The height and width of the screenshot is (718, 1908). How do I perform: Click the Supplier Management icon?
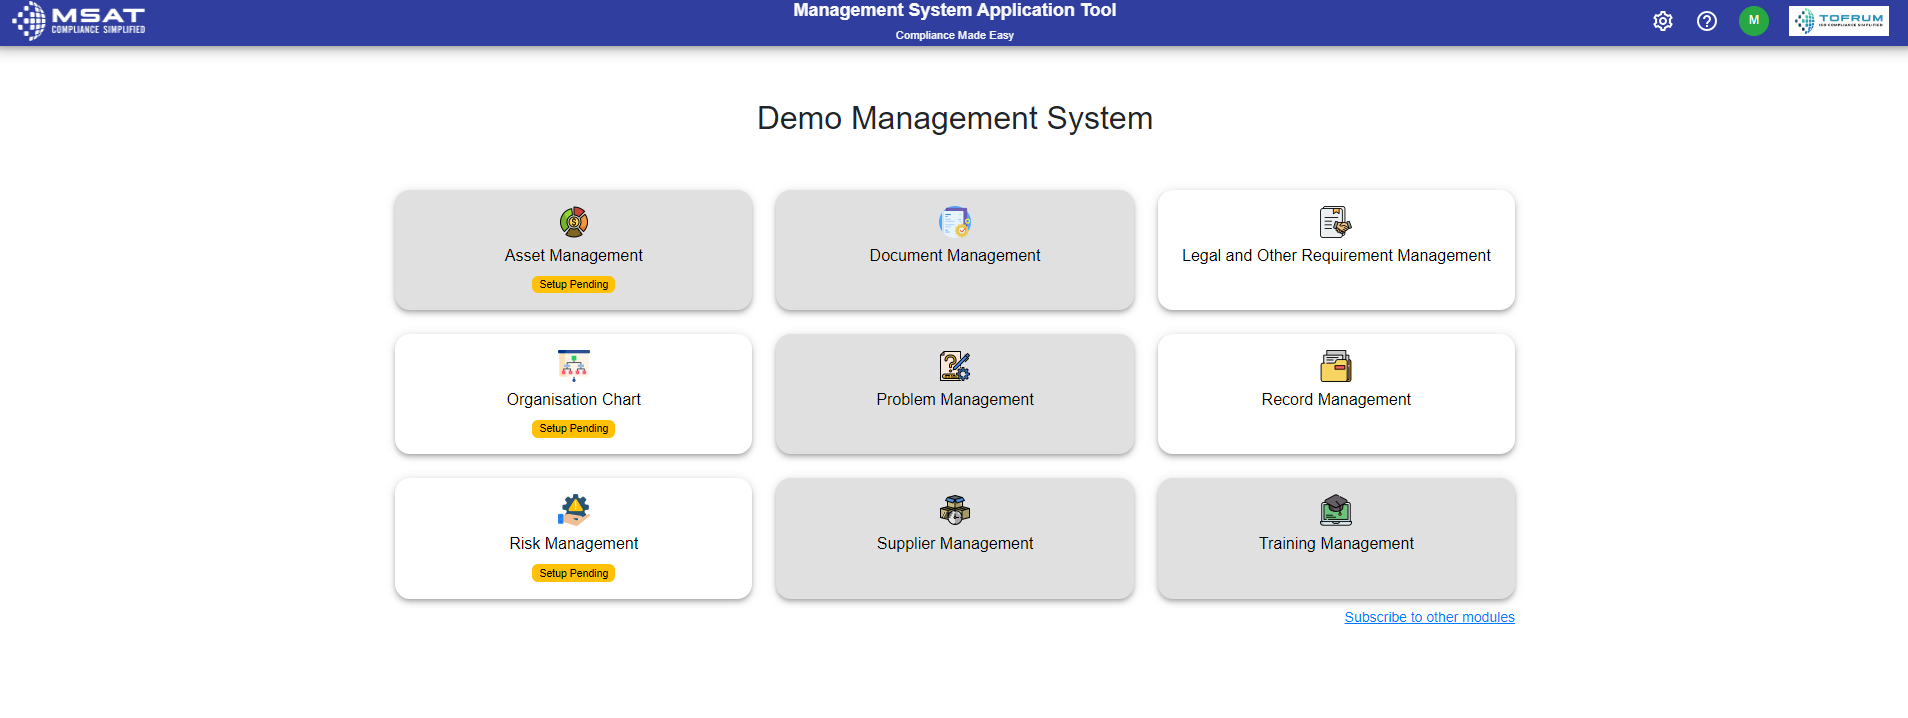tap(954, 509)
